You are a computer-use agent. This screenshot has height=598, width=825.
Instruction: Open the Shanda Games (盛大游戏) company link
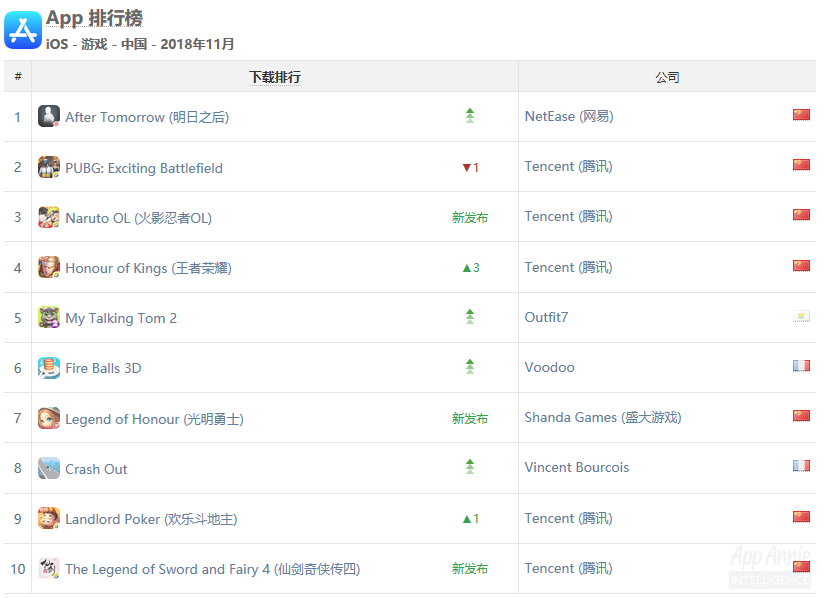point(603,417)
